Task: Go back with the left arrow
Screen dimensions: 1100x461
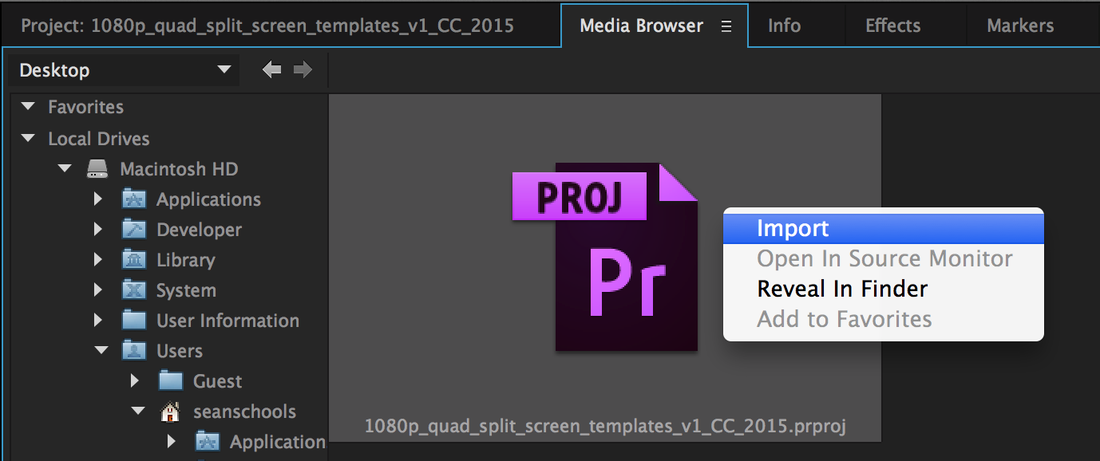Action: click(x=271, y=69)
